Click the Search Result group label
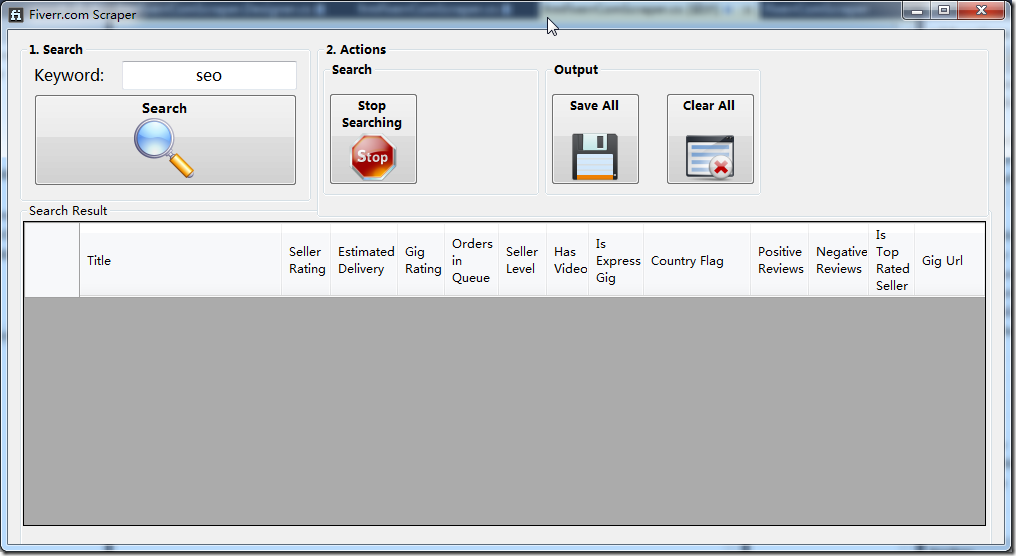Screen dimensions: 1016x556 tap(68, 211)
